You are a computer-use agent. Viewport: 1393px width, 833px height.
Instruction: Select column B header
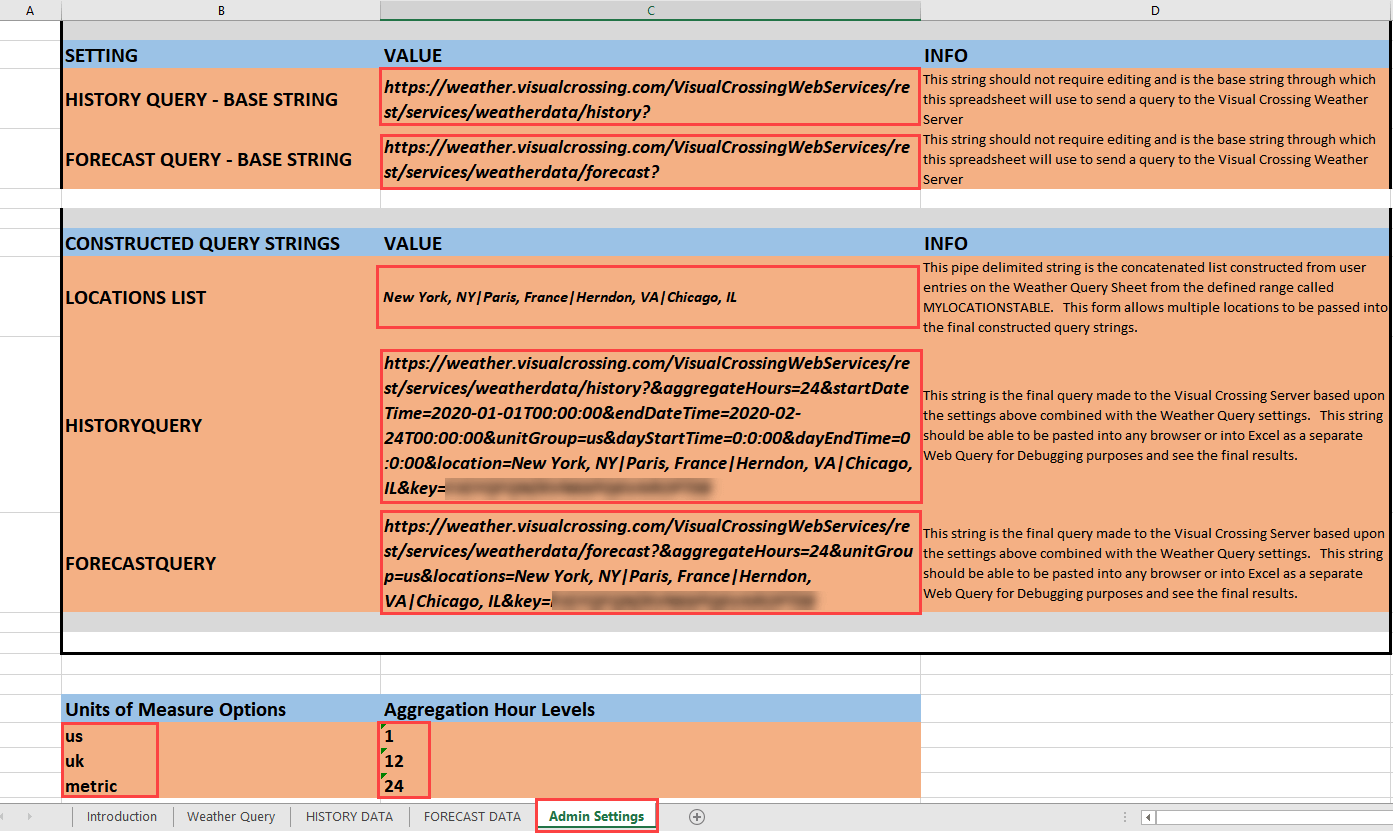tap(220, 10)
